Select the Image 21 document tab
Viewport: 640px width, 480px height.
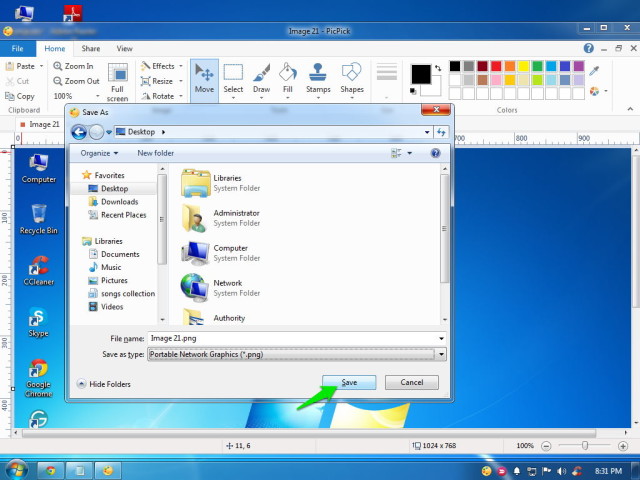(40, 124)
